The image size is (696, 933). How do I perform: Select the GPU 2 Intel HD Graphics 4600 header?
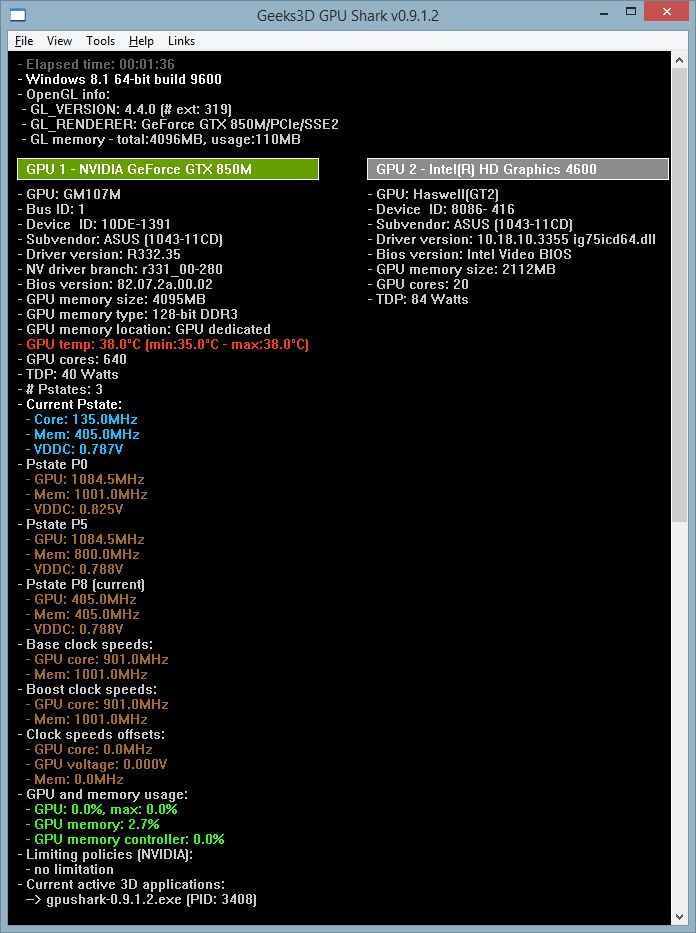click(x=518, y=169)
